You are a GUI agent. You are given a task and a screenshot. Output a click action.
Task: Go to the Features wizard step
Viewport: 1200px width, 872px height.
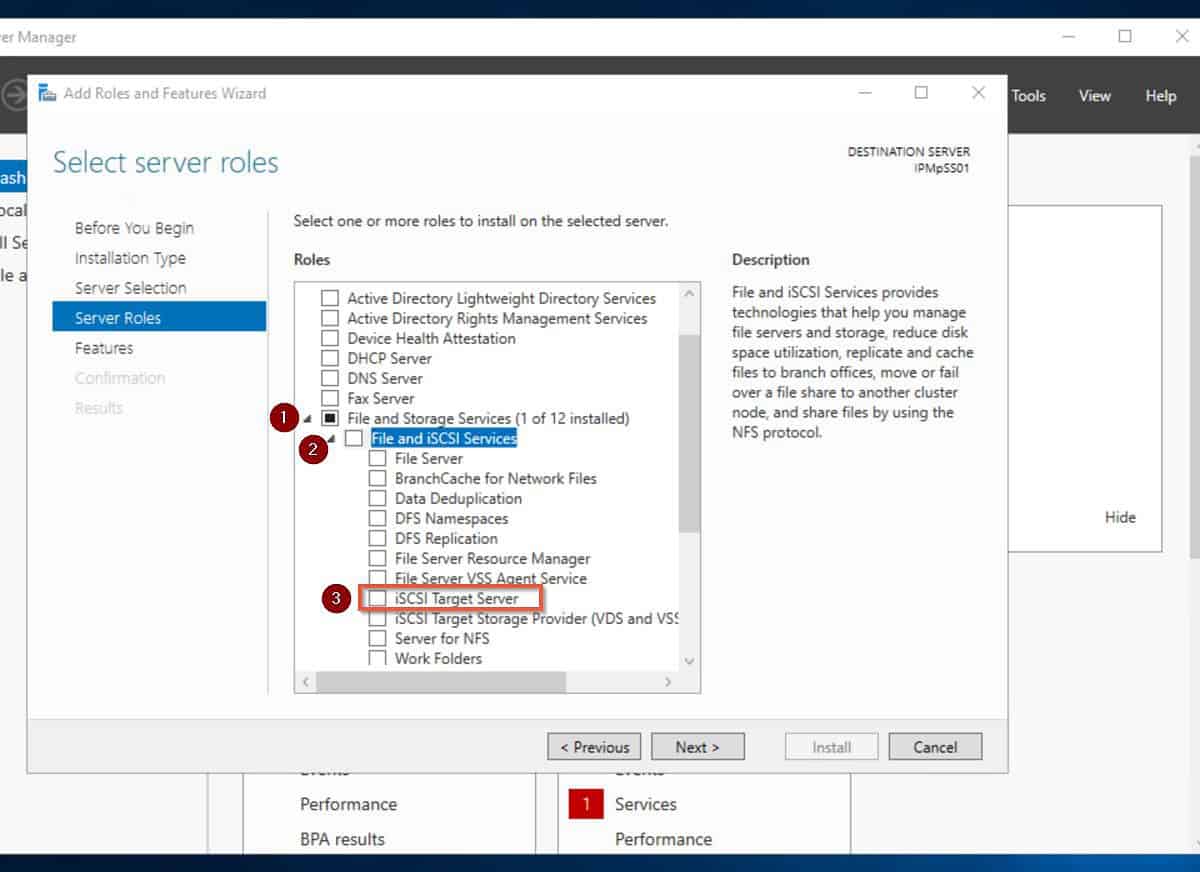[x=104, y=348]
